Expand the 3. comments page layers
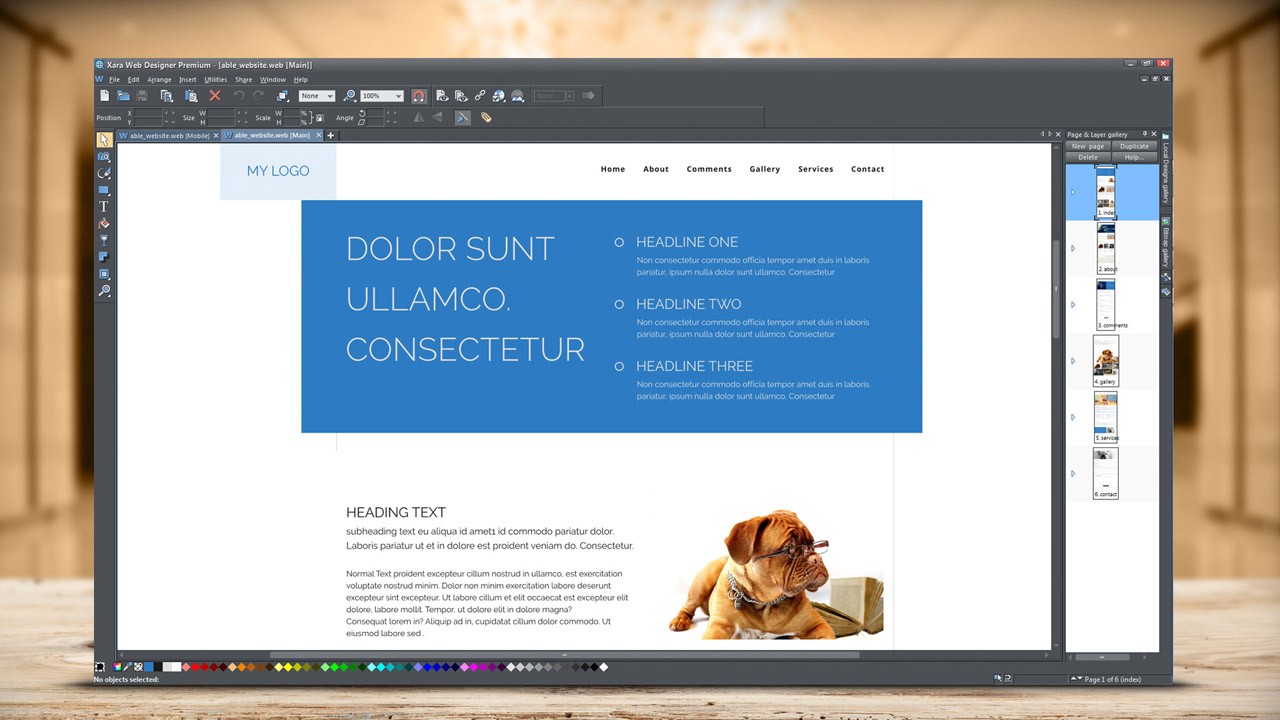 1073,305
